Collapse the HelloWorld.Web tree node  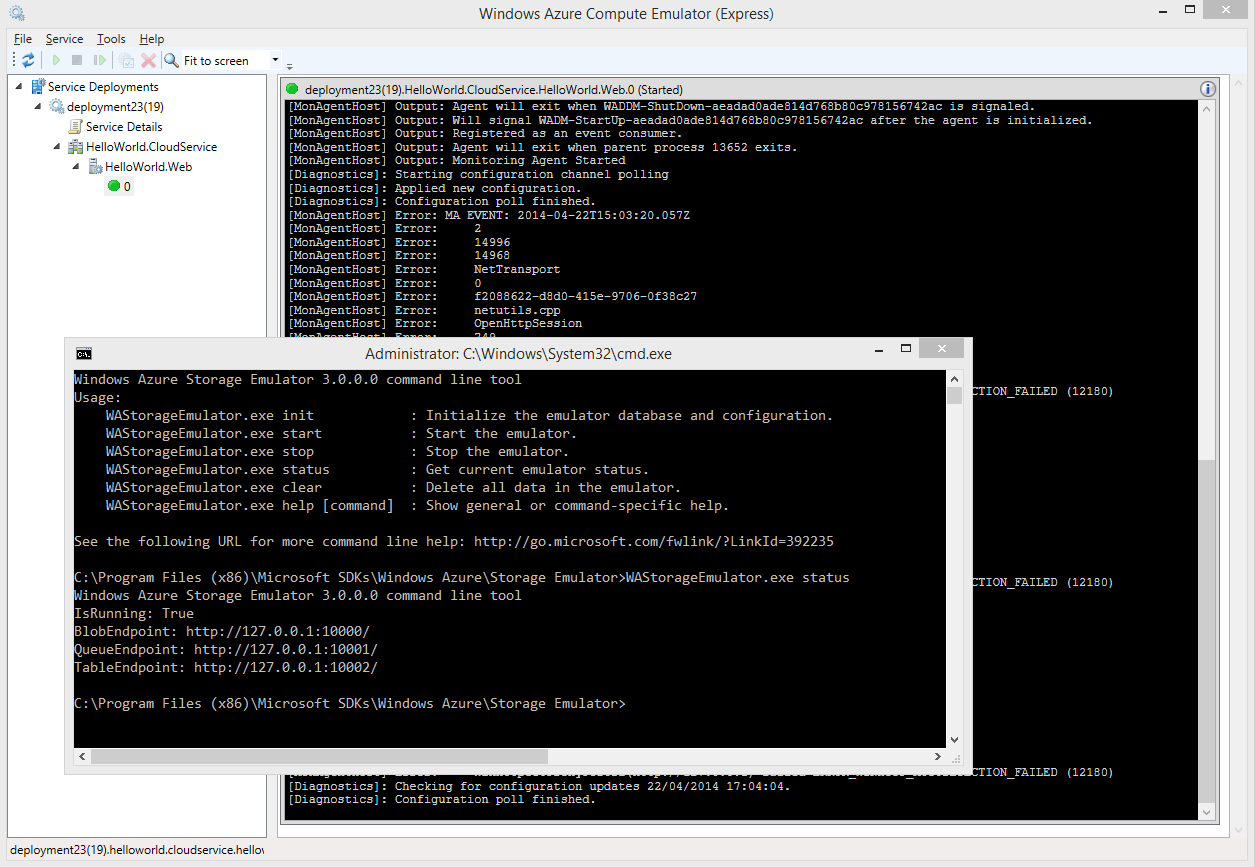point(77,167)
